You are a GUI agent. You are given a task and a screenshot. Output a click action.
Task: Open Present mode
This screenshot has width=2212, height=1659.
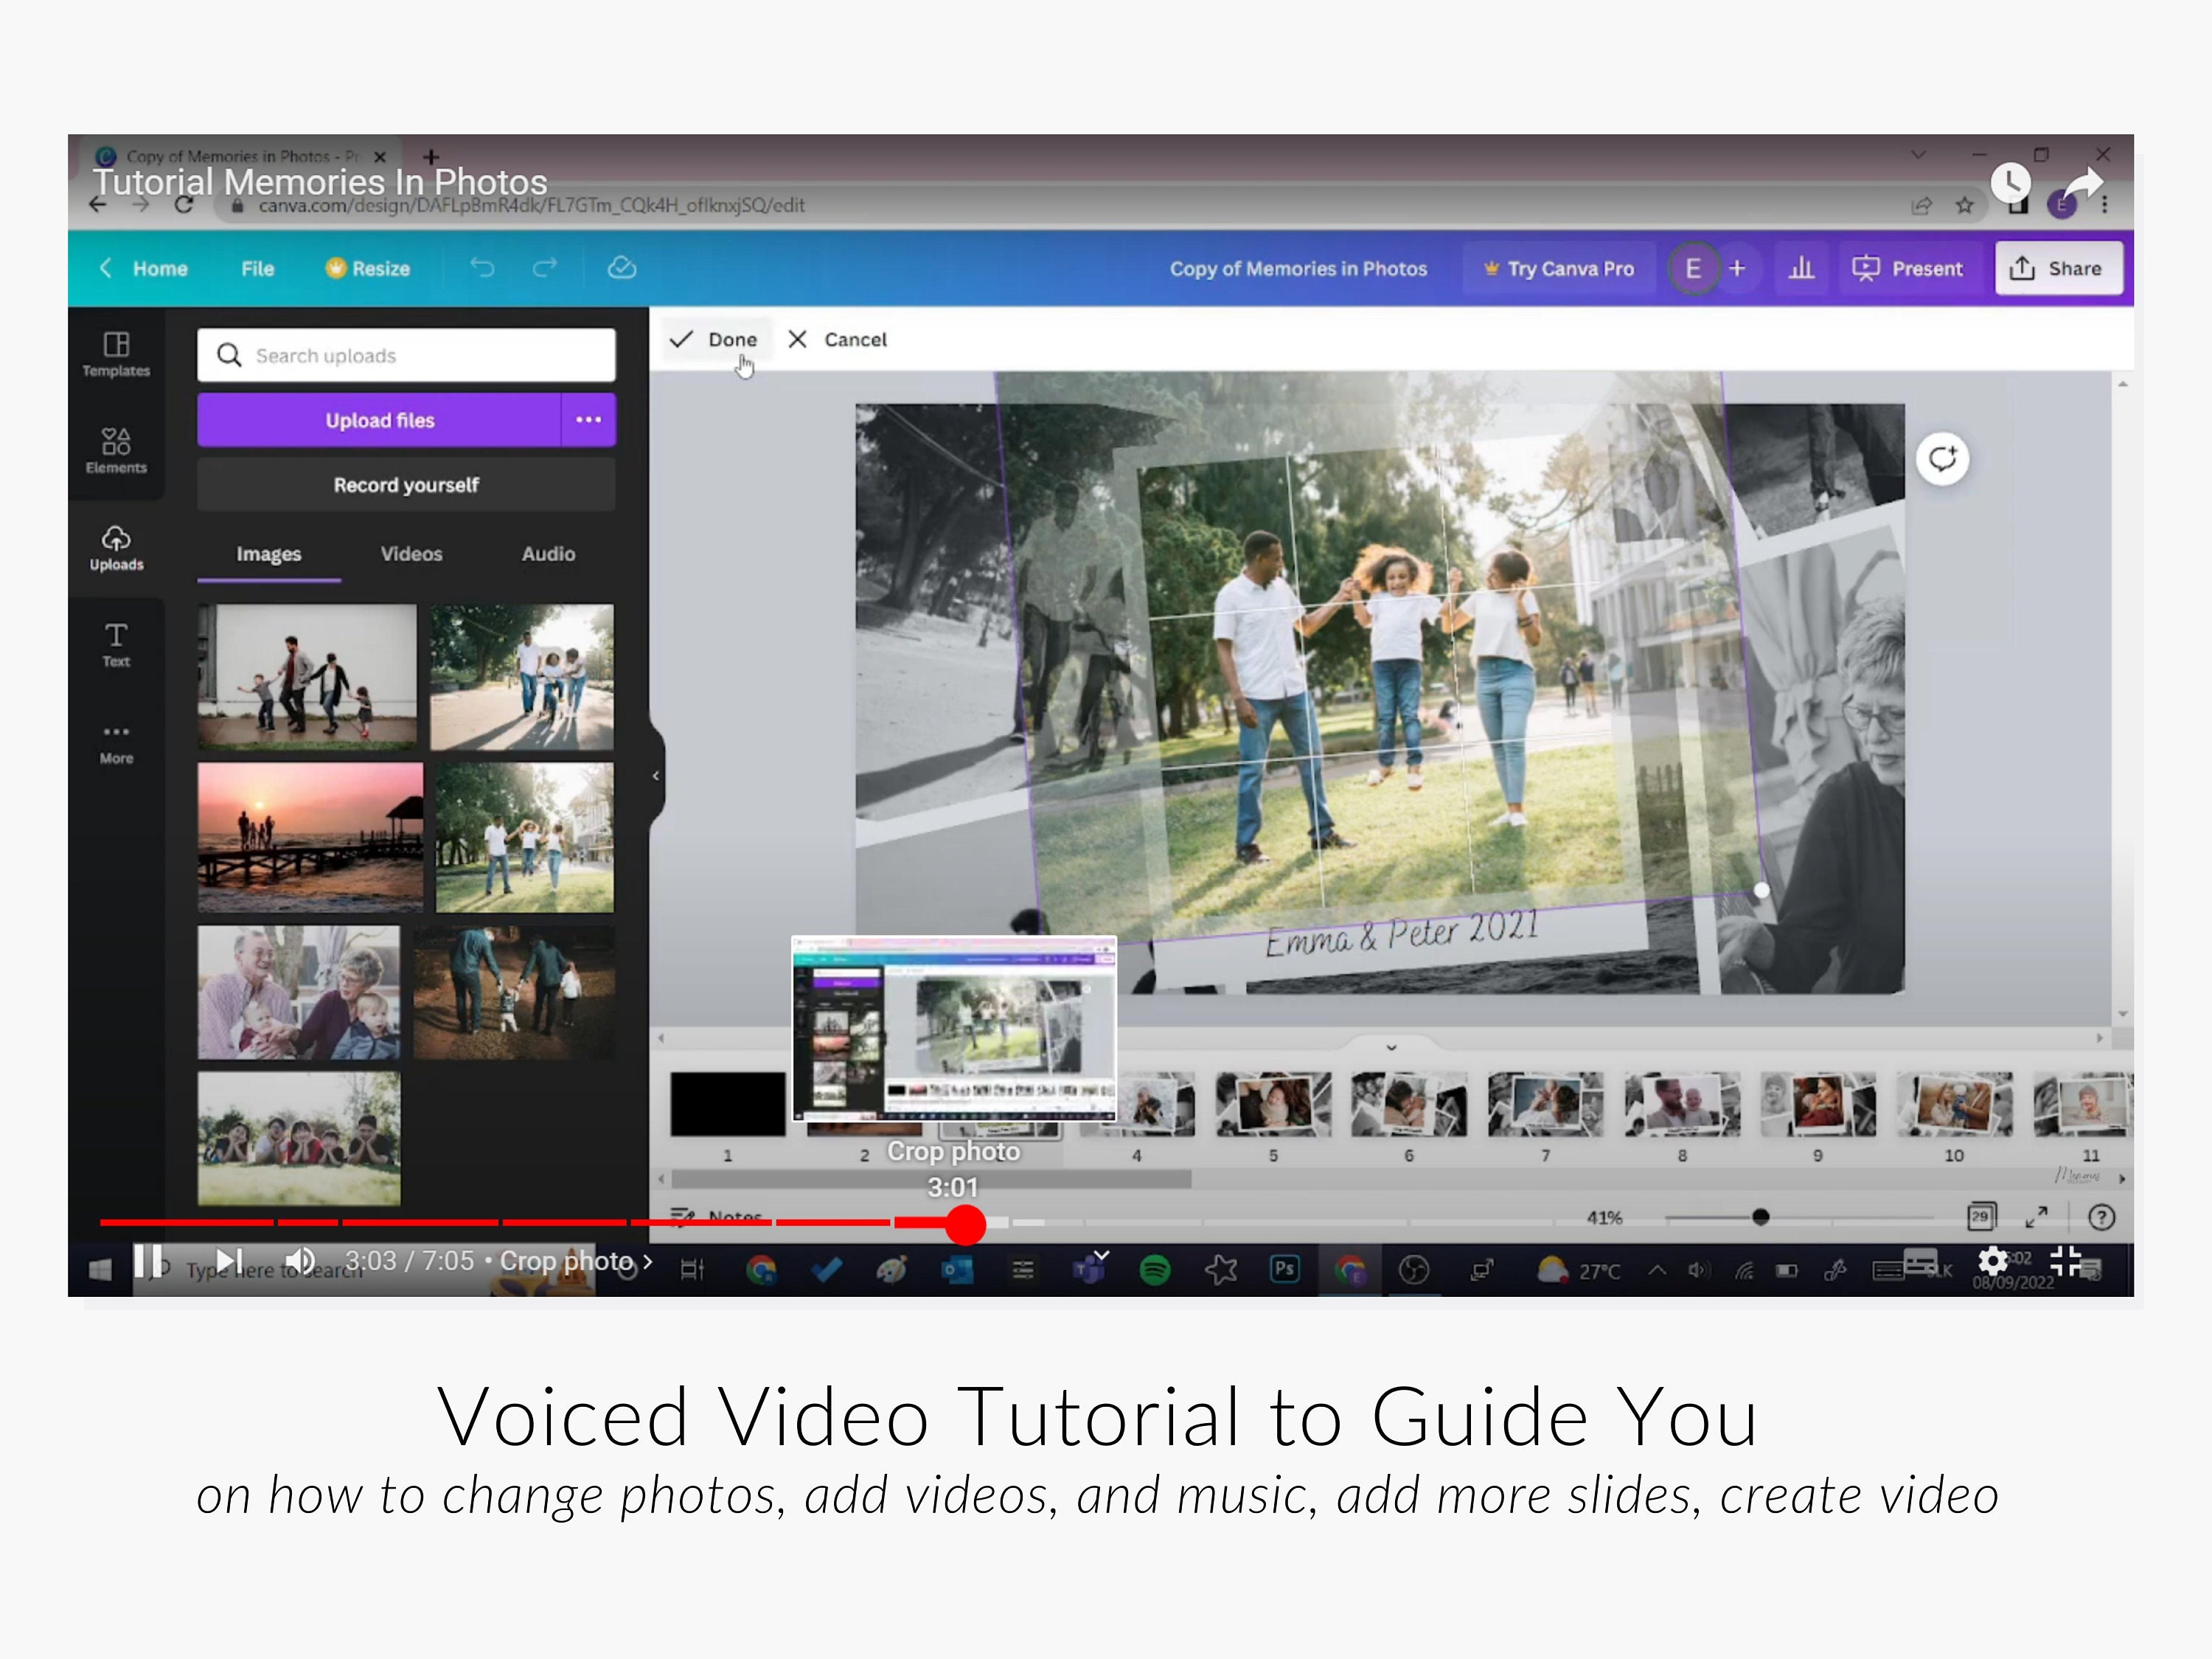click(x=1908, y=268)
